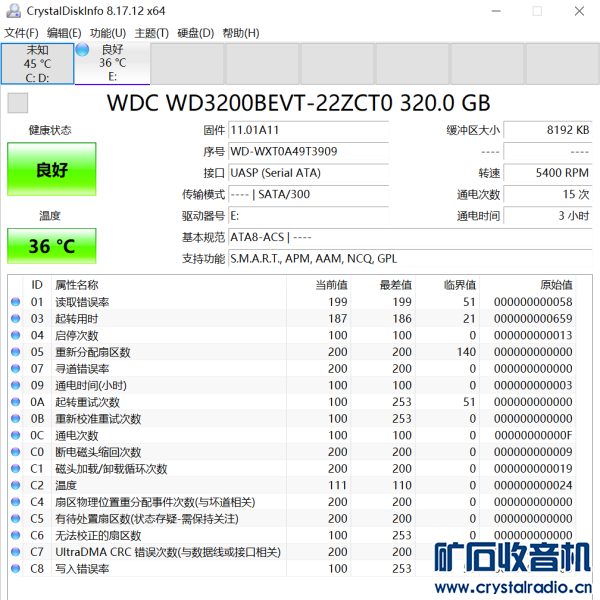The height and width of the screenshot is (600, 600).
Task: Click raw value 000000000058
Action: pos(533,302)
